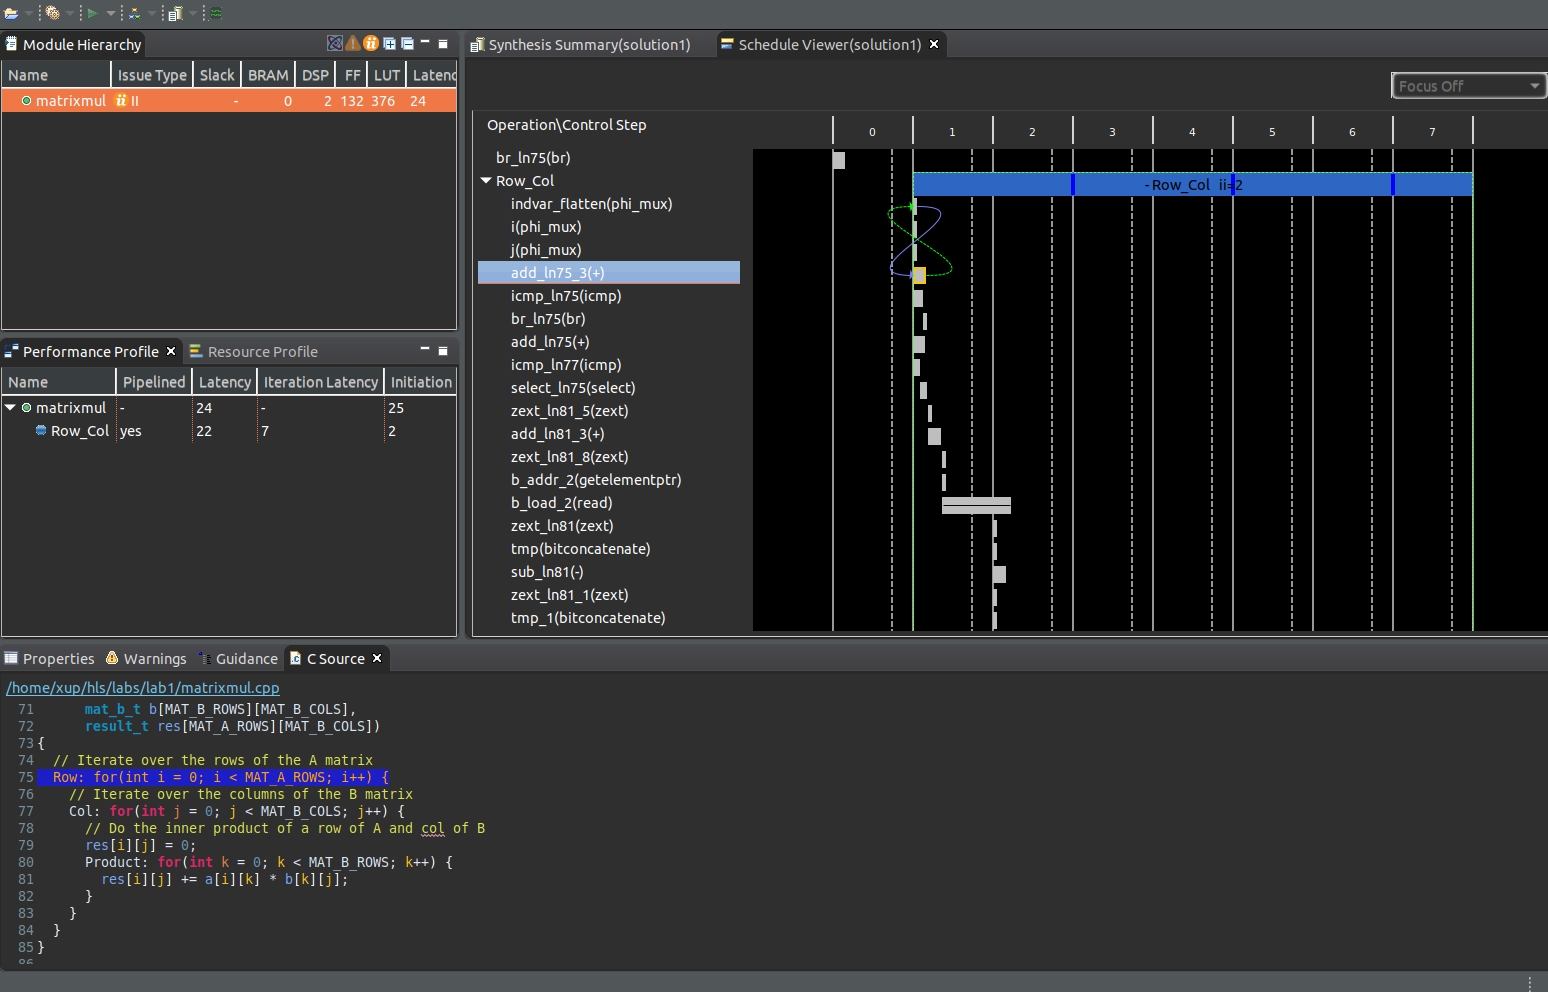Select add_ln75_3 in the operation list
The height and width of the screenshot is (992, 1548).
[x=558, y=273]
